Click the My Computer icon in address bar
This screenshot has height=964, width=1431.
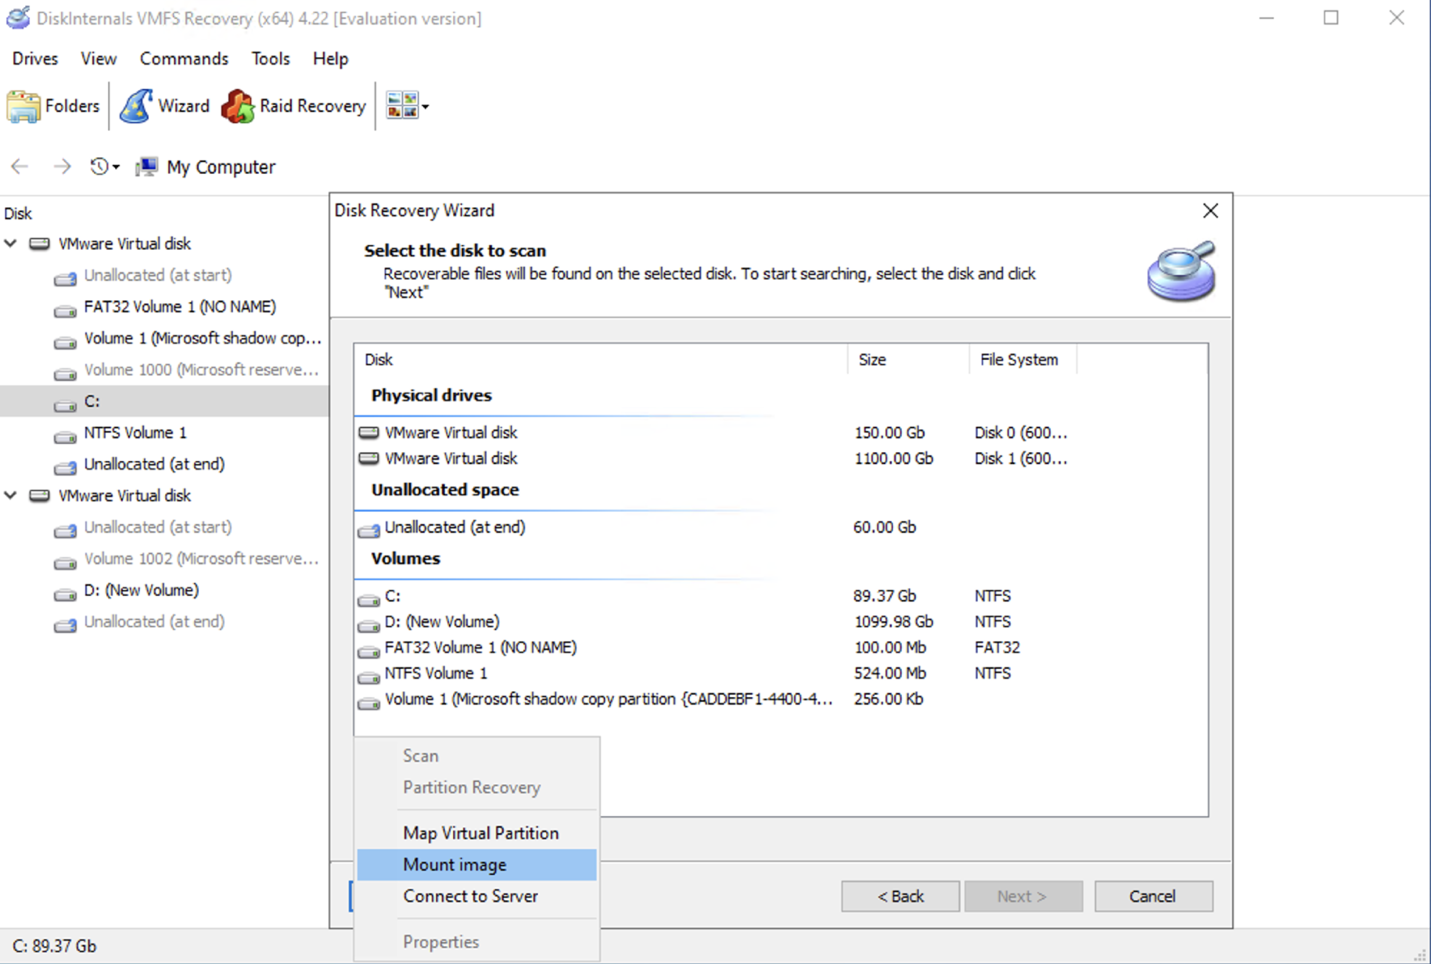pos(147,166)
